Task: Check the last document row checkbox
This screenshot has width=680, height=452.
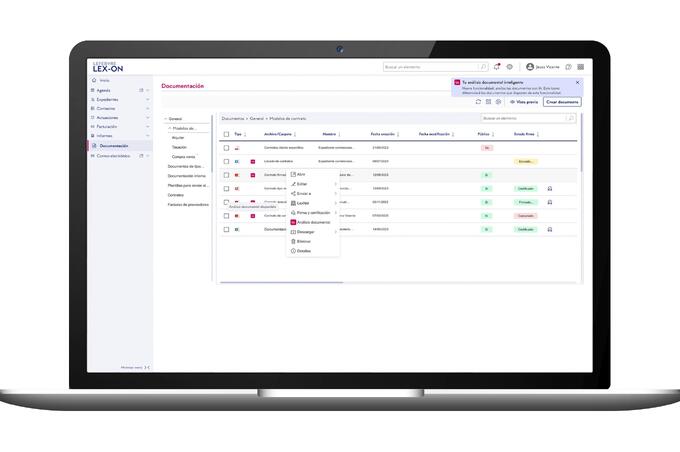Action: coord(226,229)
